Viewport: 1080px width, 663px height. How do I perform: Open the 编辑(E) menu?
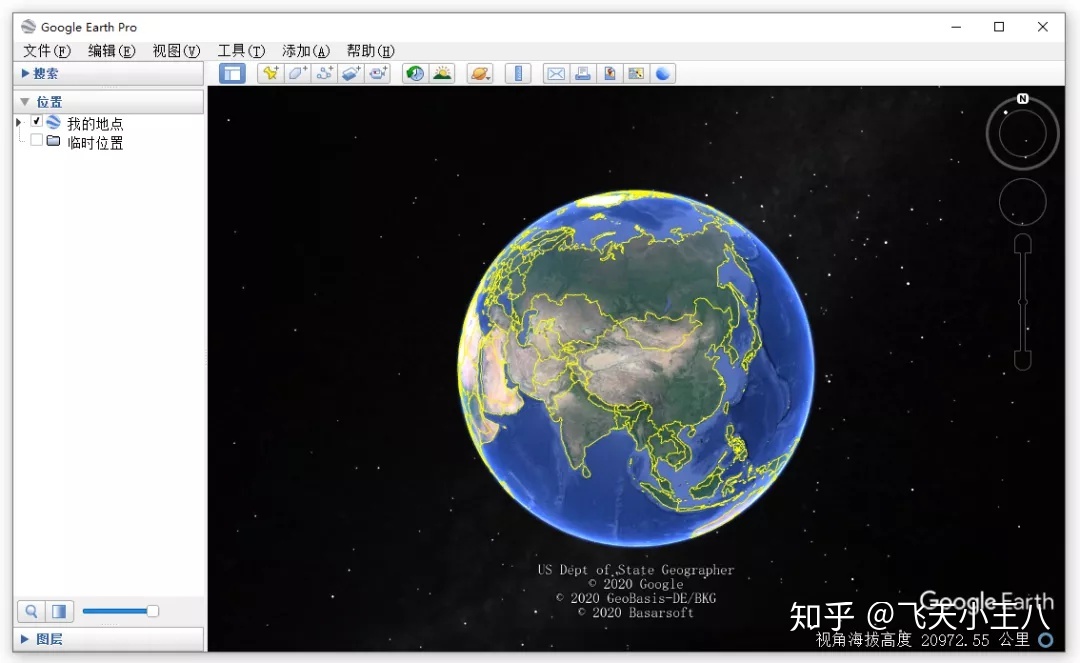112,51
